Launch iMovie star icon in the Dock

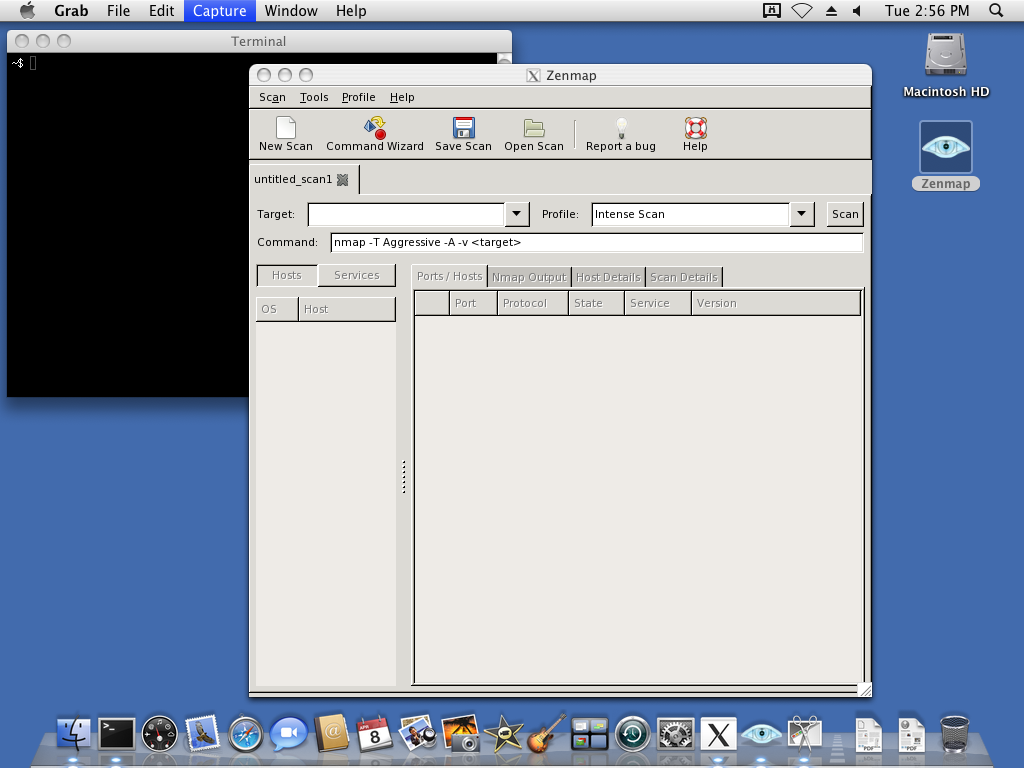[504, 733]
